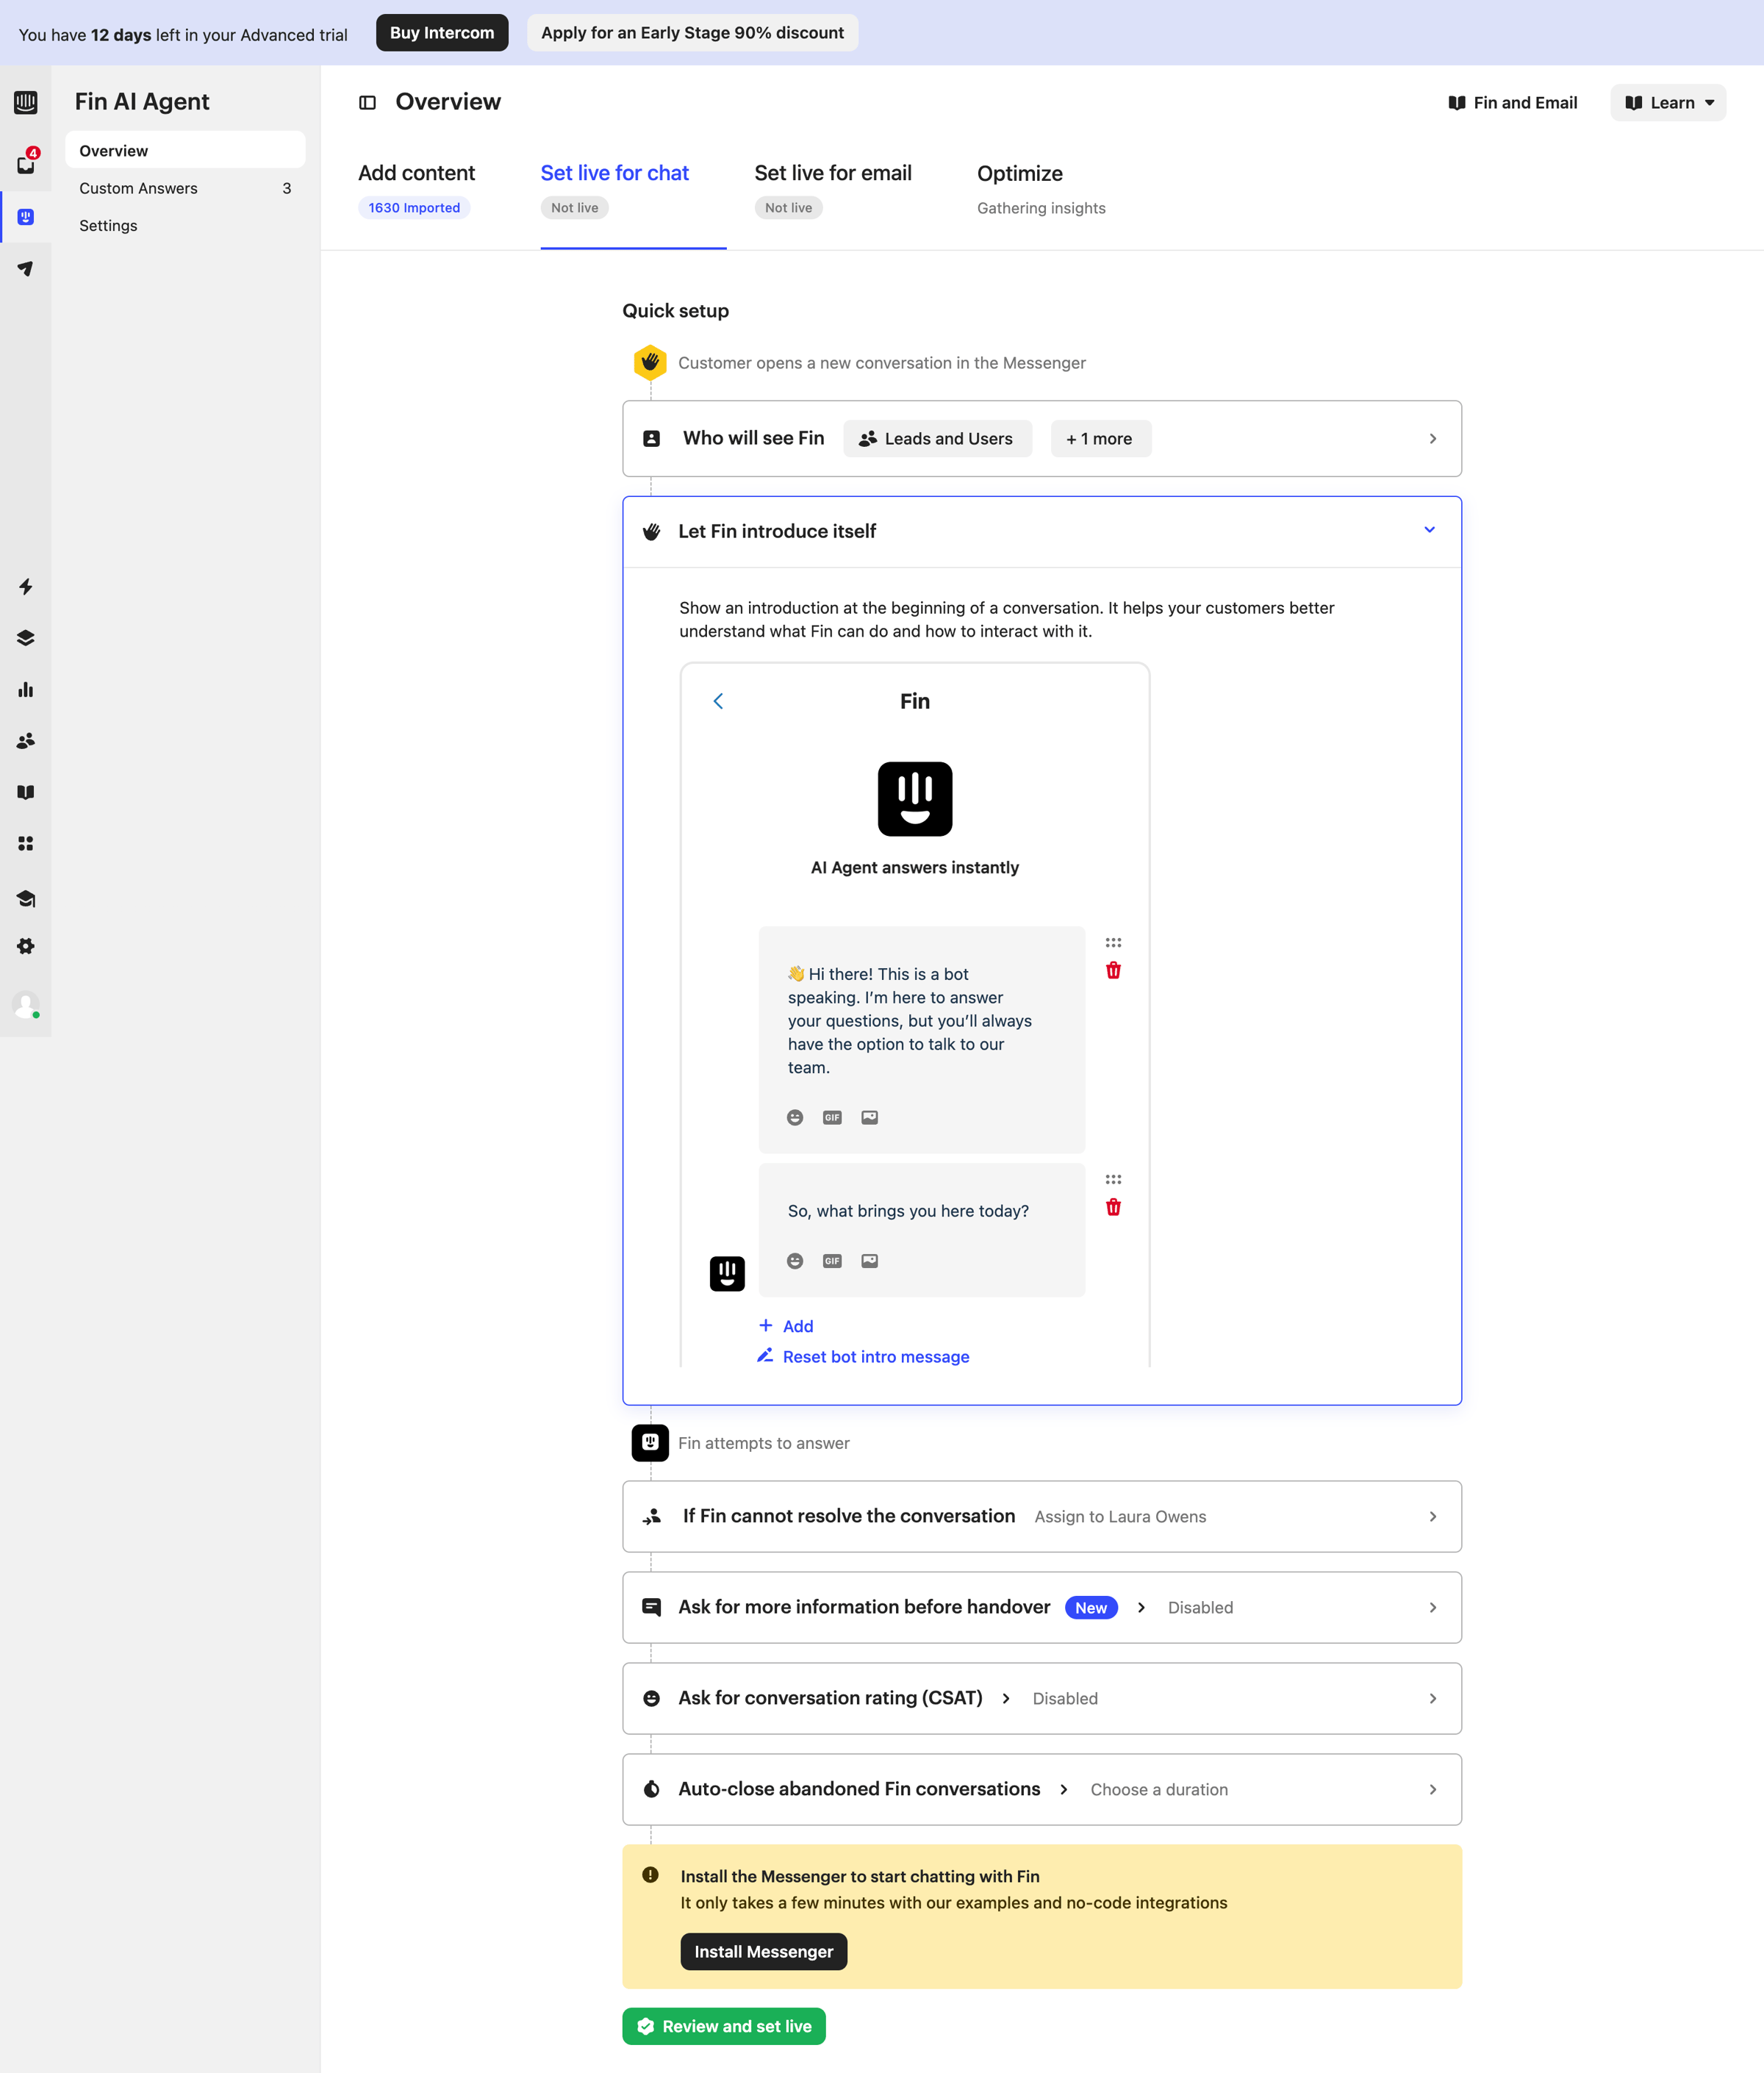Toggle the sidebar panel icon beside Overview

coord(368,102)
